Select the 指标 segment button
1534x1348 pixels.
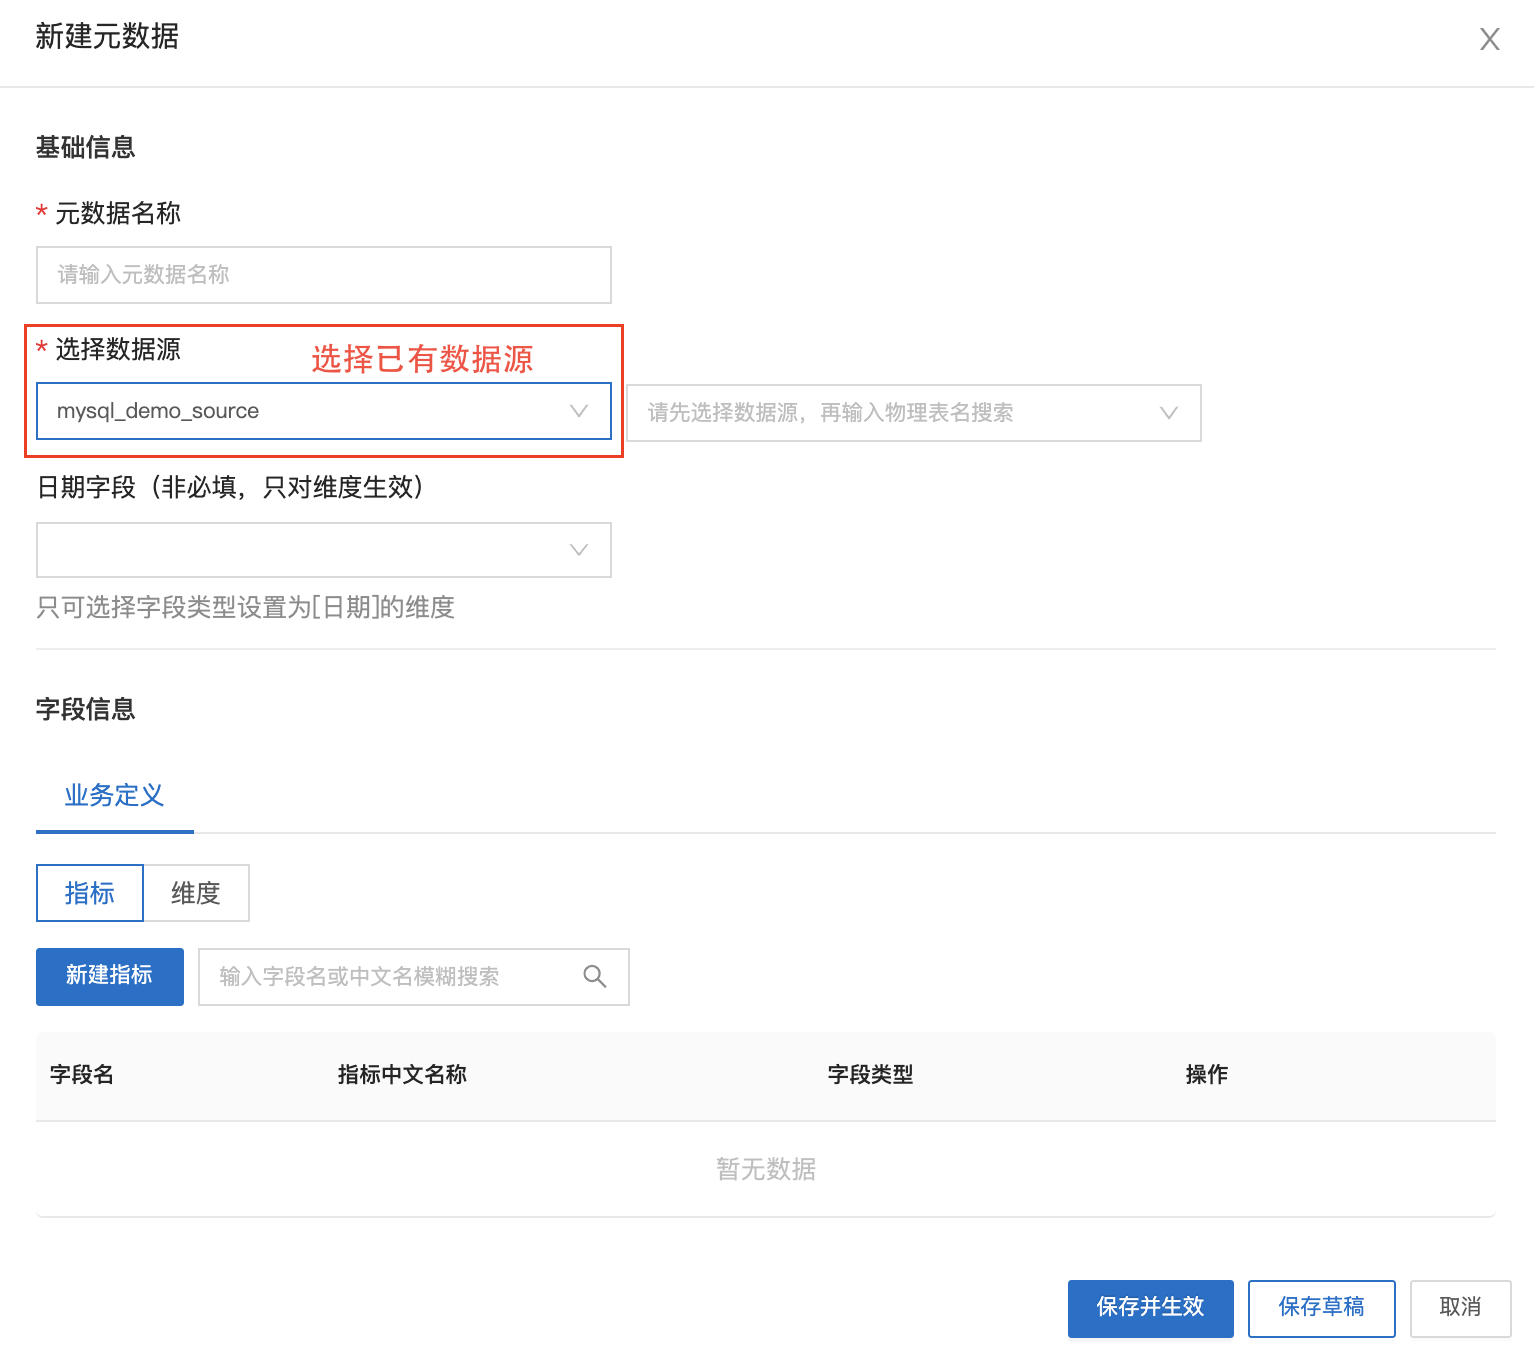click(x=90, y=893)
